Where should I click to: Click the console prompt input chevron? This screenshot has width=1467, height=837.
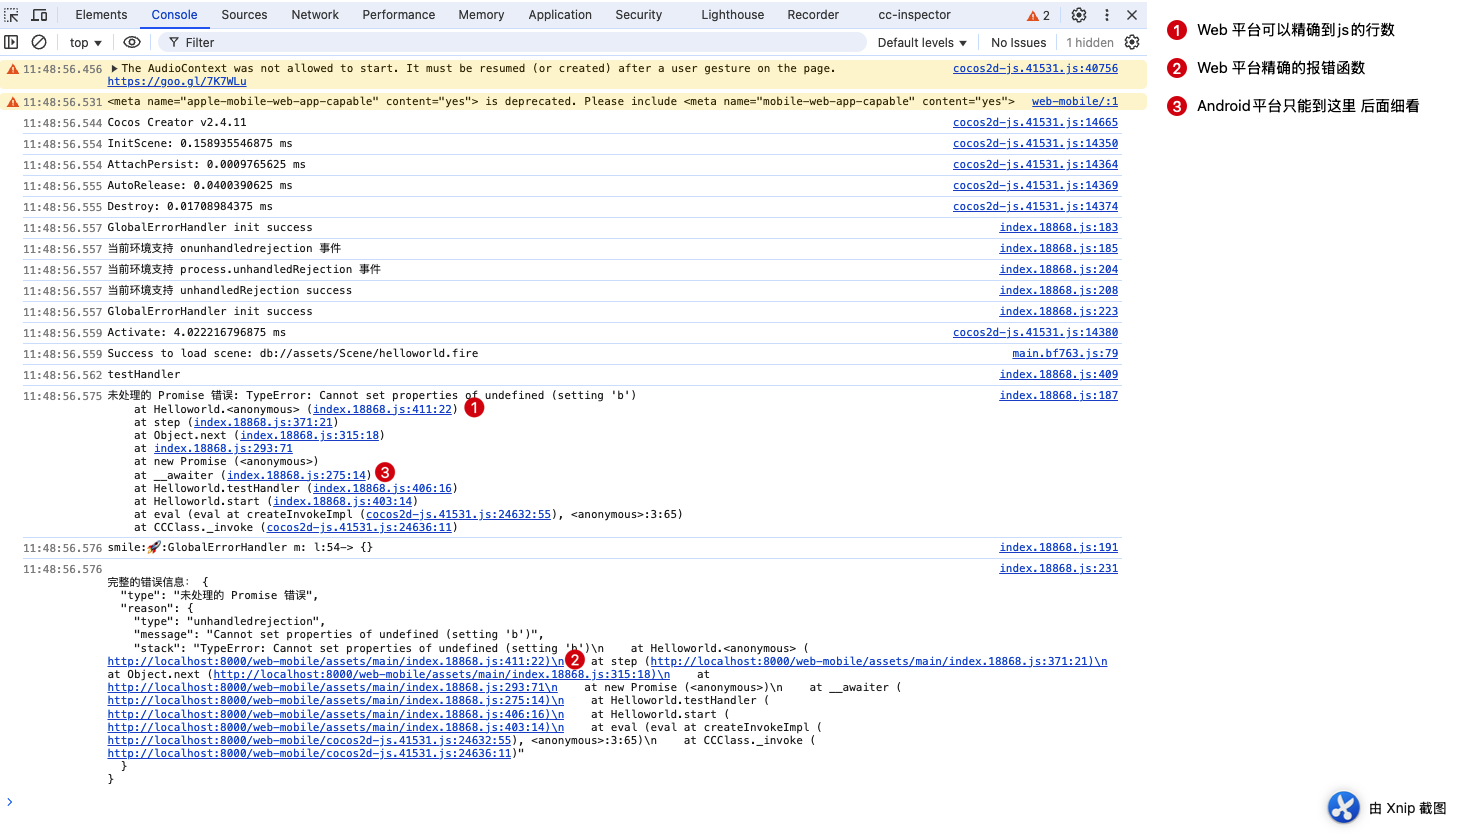10,802
